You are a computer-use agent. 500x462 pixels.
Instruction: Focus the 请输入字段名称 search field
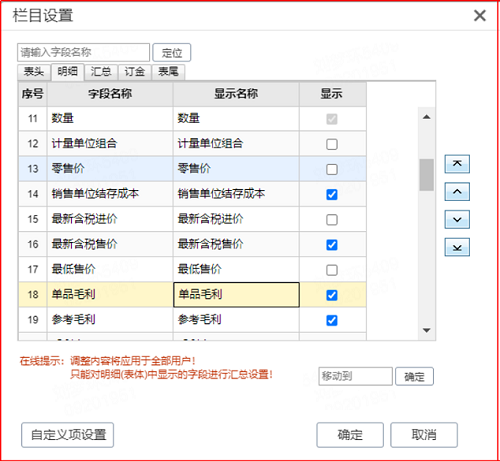click(x=83, y=52)
